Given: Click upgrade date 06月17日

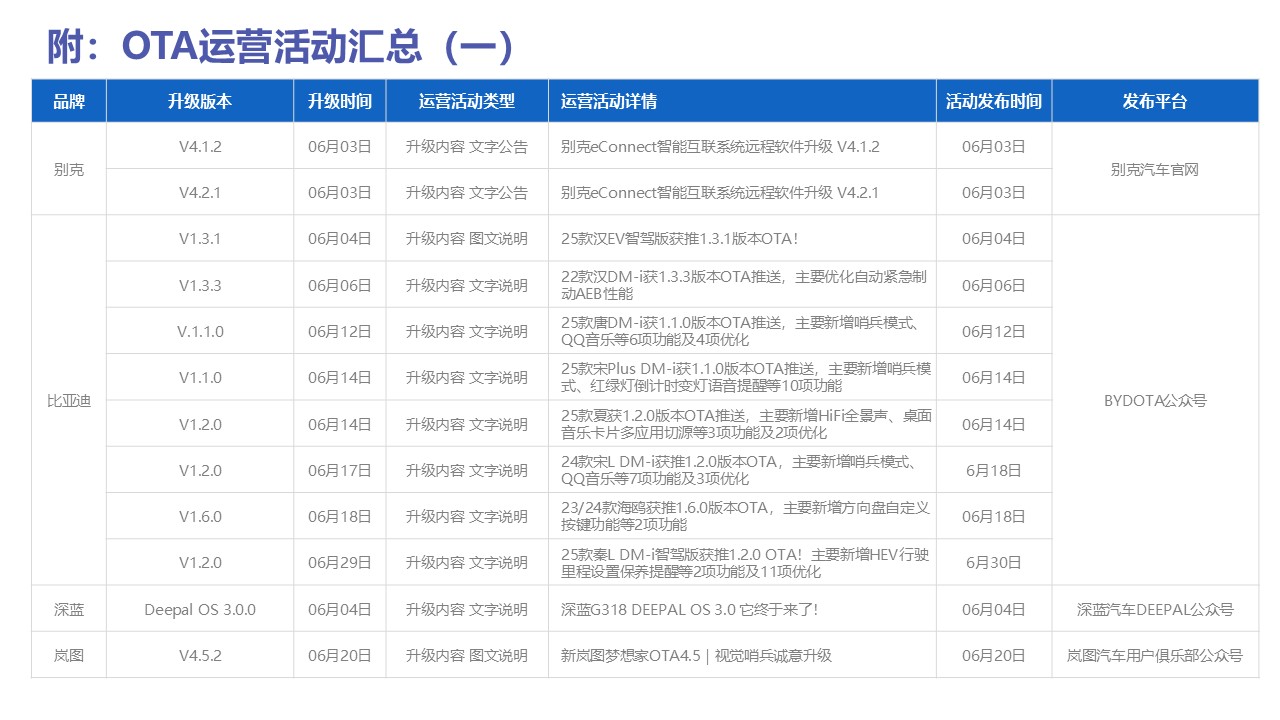Looking at the screenshot, I should pos(340,470).
